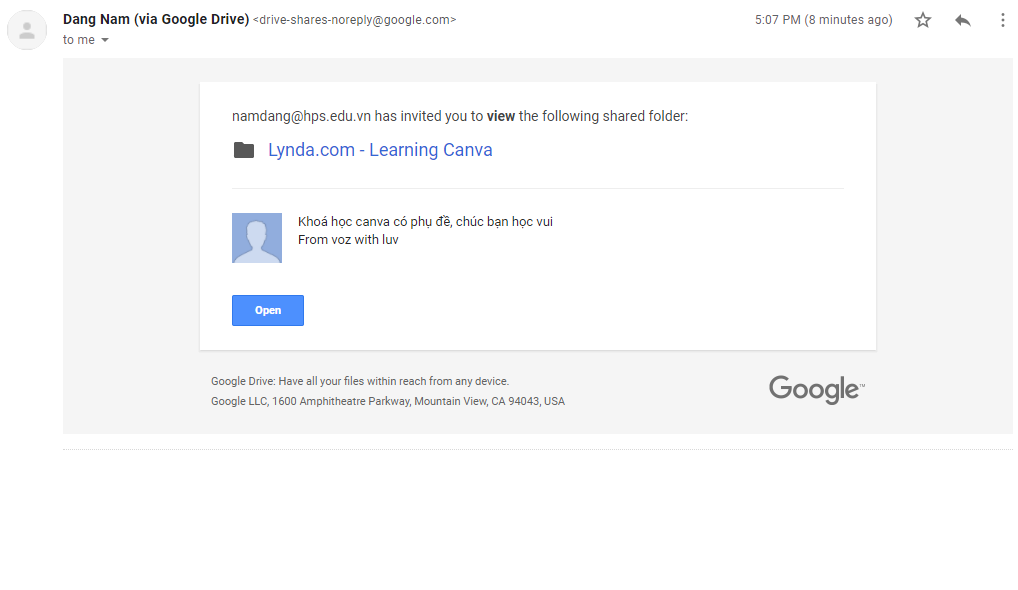Click the namdang@hps.edu.vn invitation text
Image resolution: width=1018 pixels, height=590 pixels.
(460, 116)
